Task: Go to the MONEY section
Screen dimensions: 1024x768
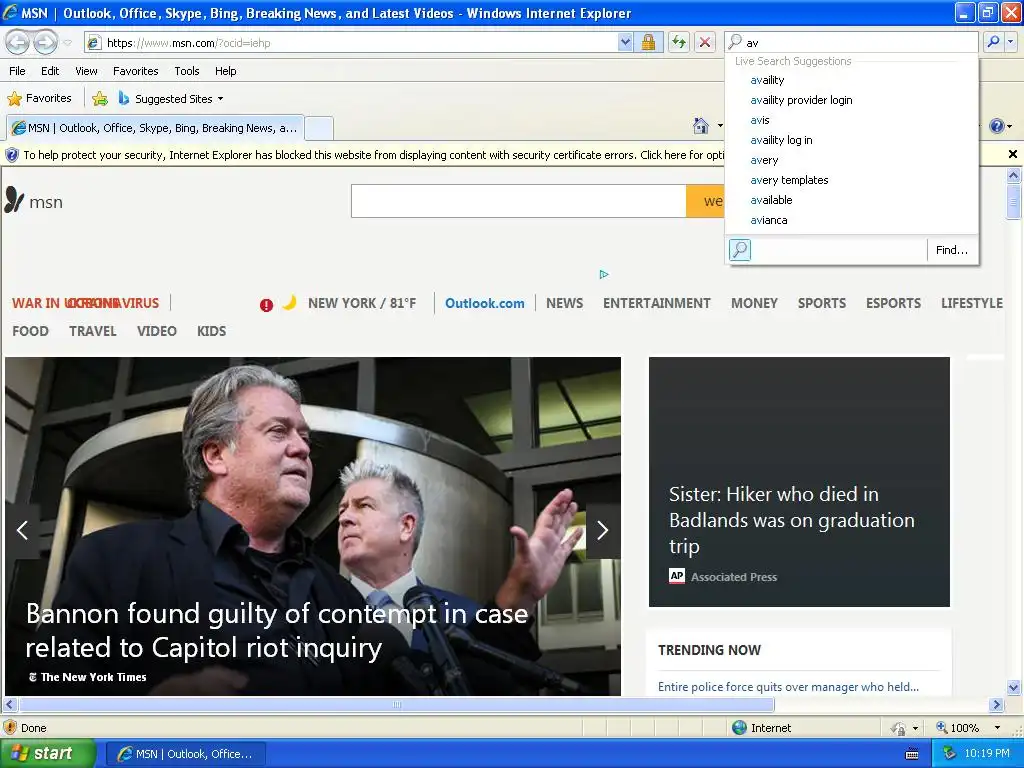Action: pos(754,303)
